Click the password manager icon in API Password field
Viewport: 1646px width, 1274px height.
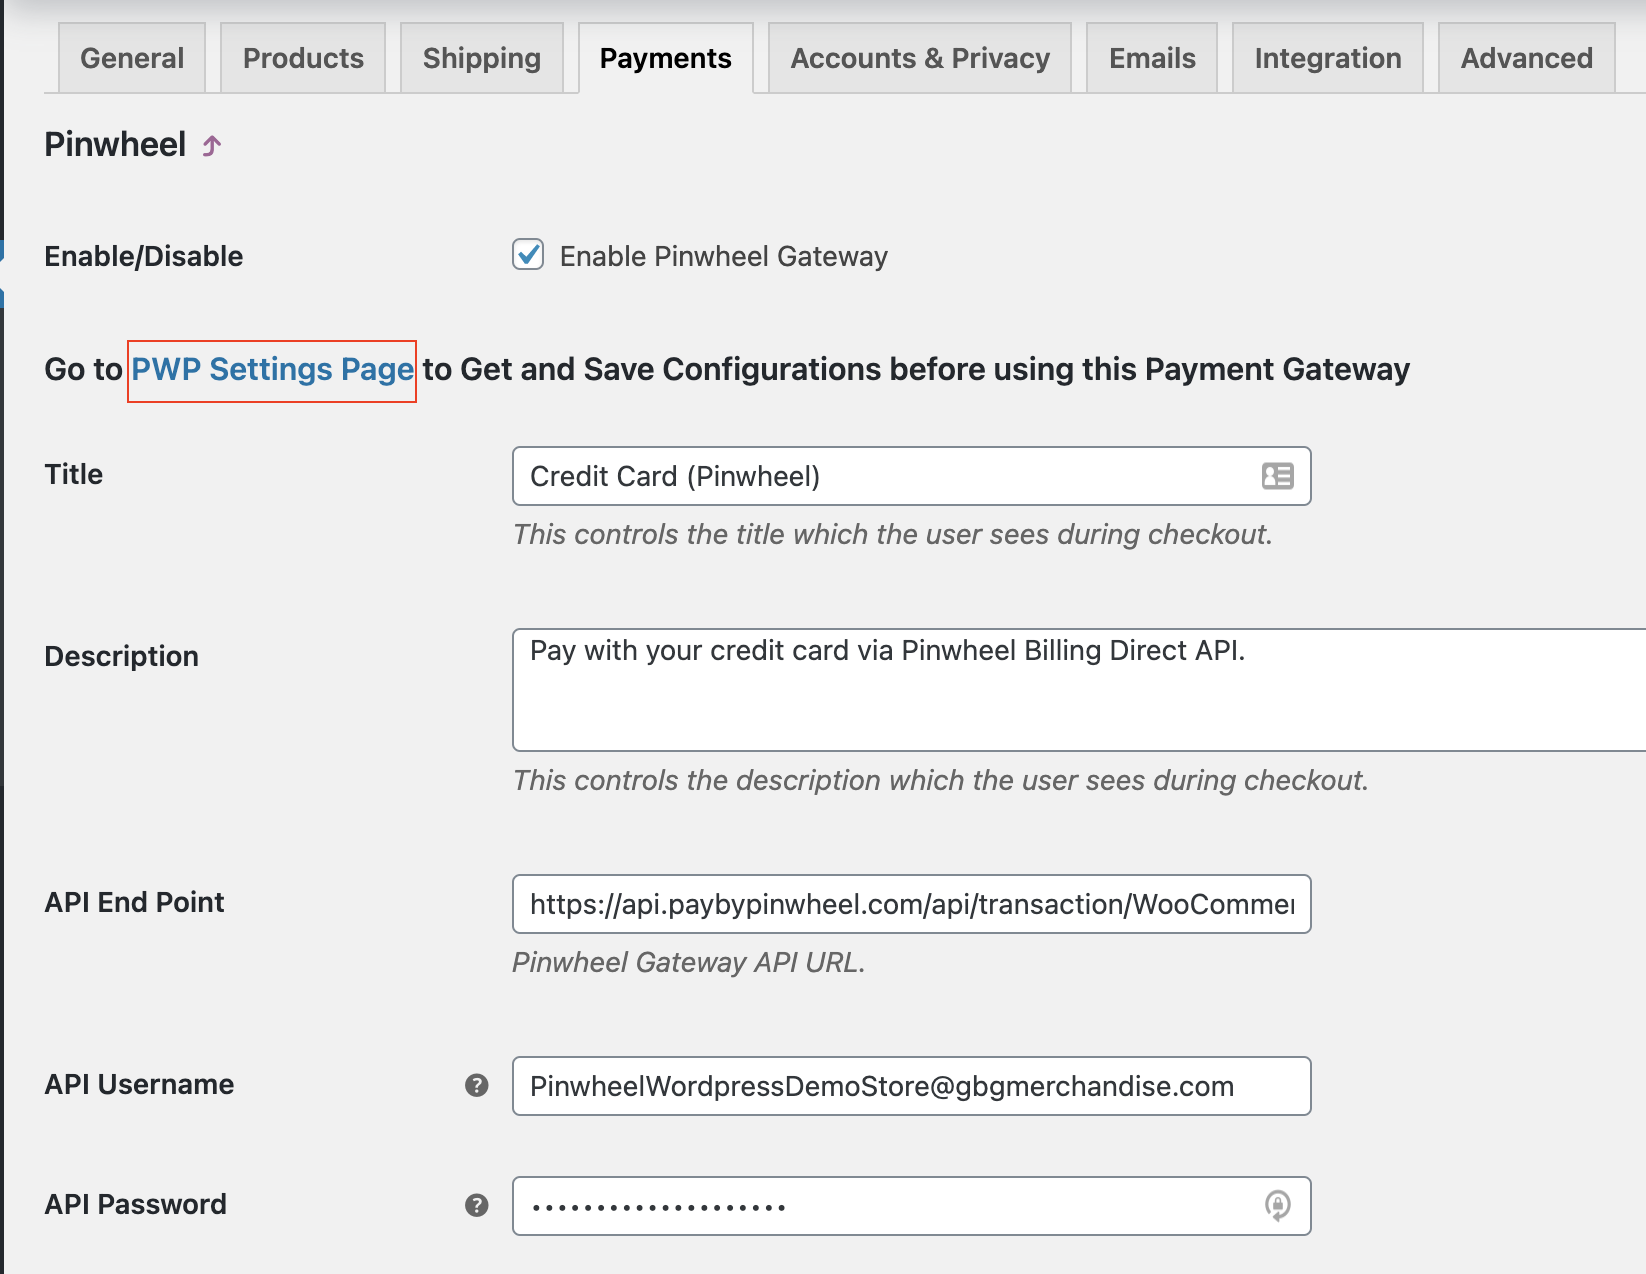[1277, 1205]
